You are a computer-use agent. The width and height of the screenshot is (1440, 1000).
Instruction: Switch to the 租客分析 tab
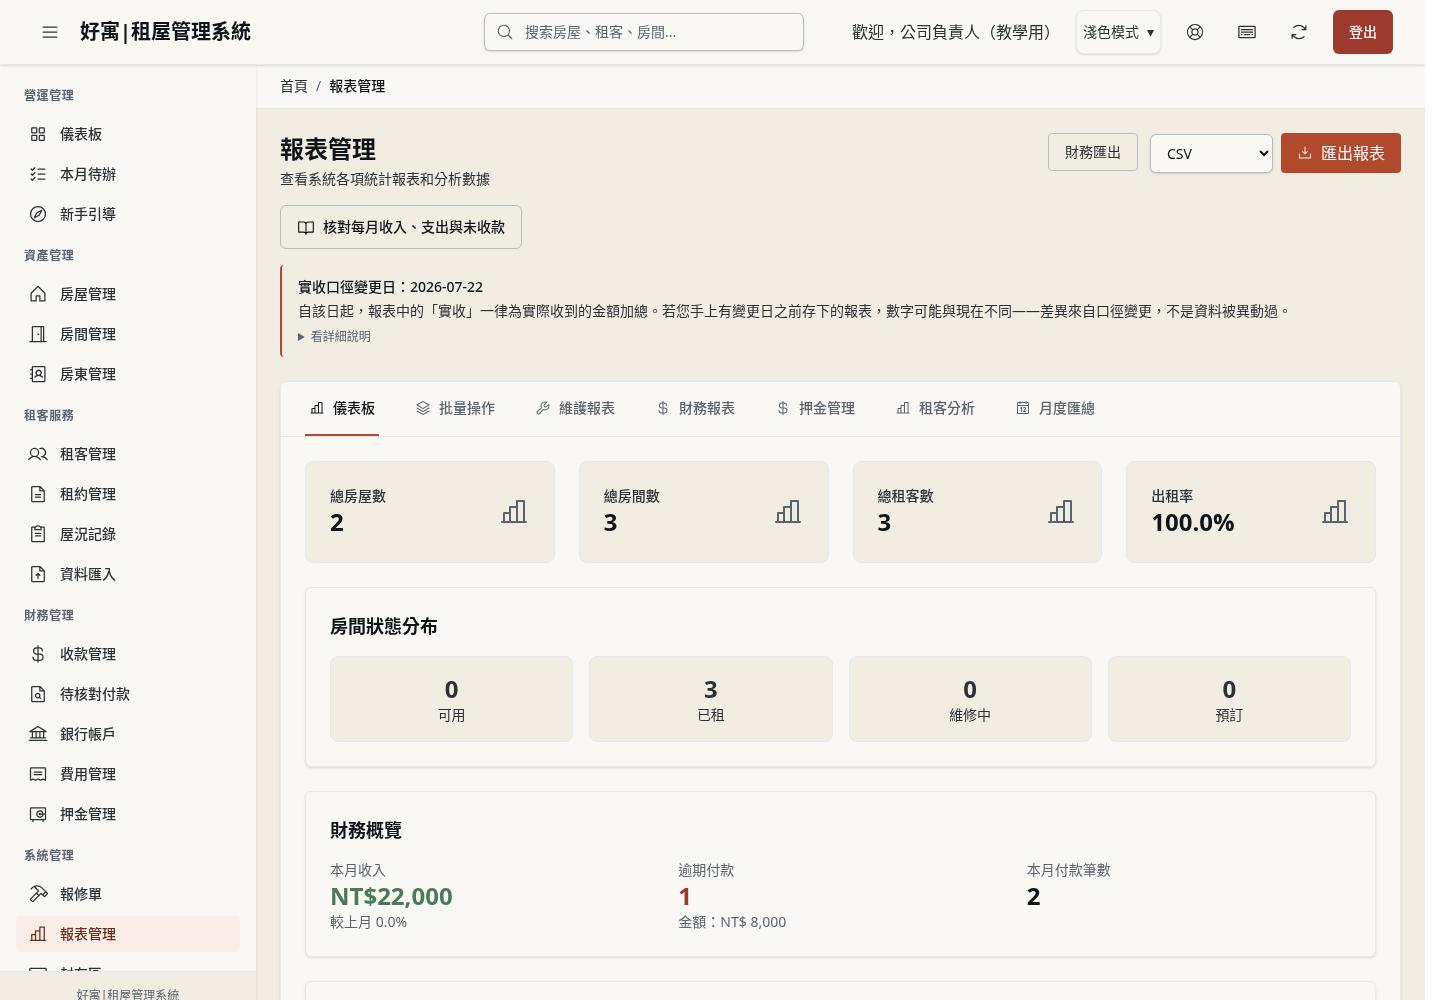click(x=935, y=408)
